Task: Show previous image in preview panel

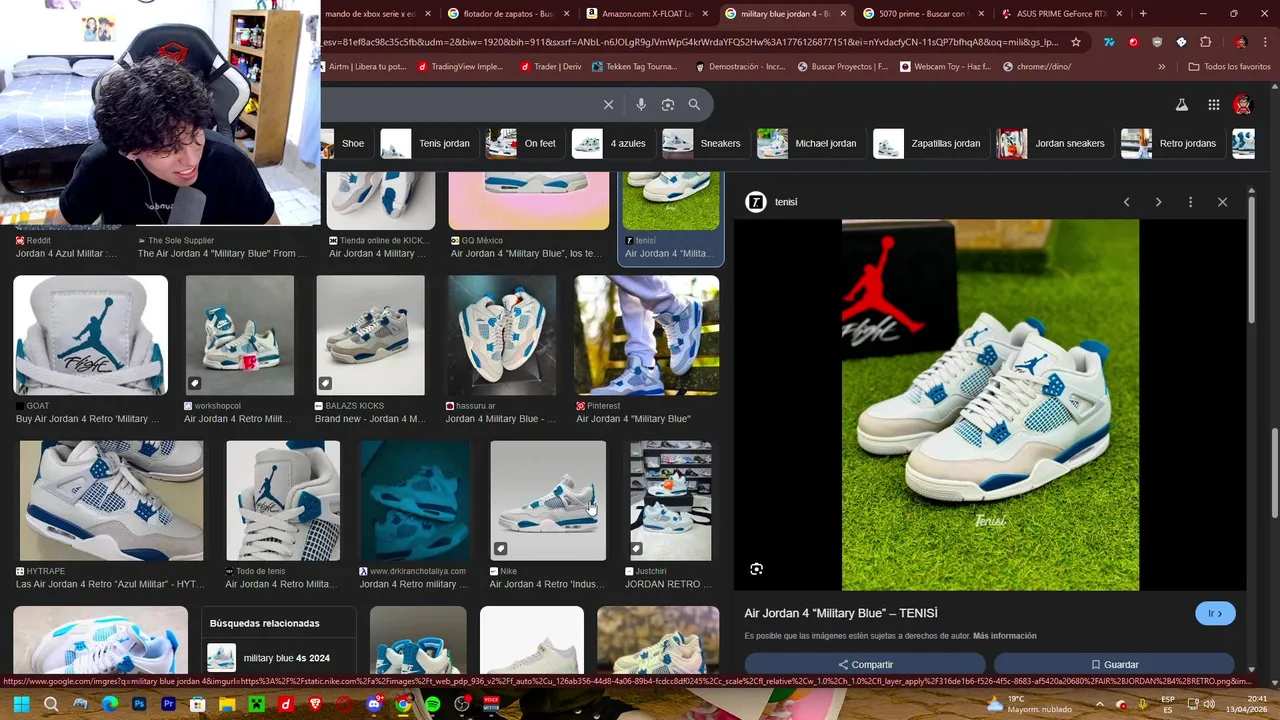Action: (1126, 202)
